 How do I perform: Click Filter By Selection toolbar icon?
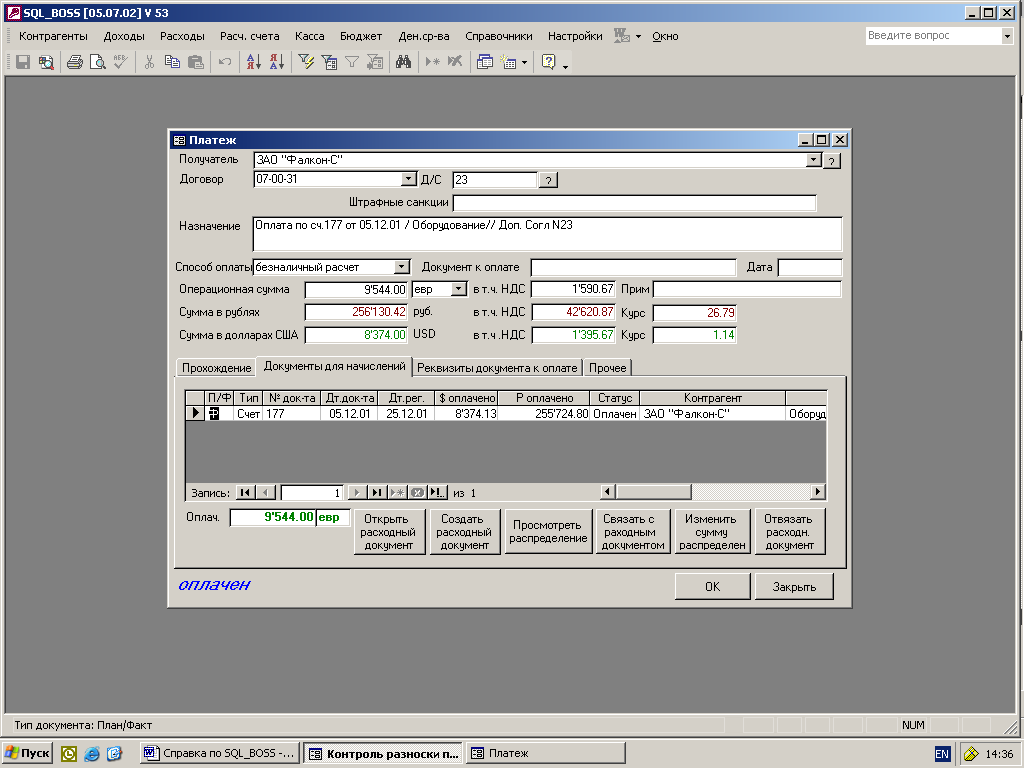tap(307, 62)
